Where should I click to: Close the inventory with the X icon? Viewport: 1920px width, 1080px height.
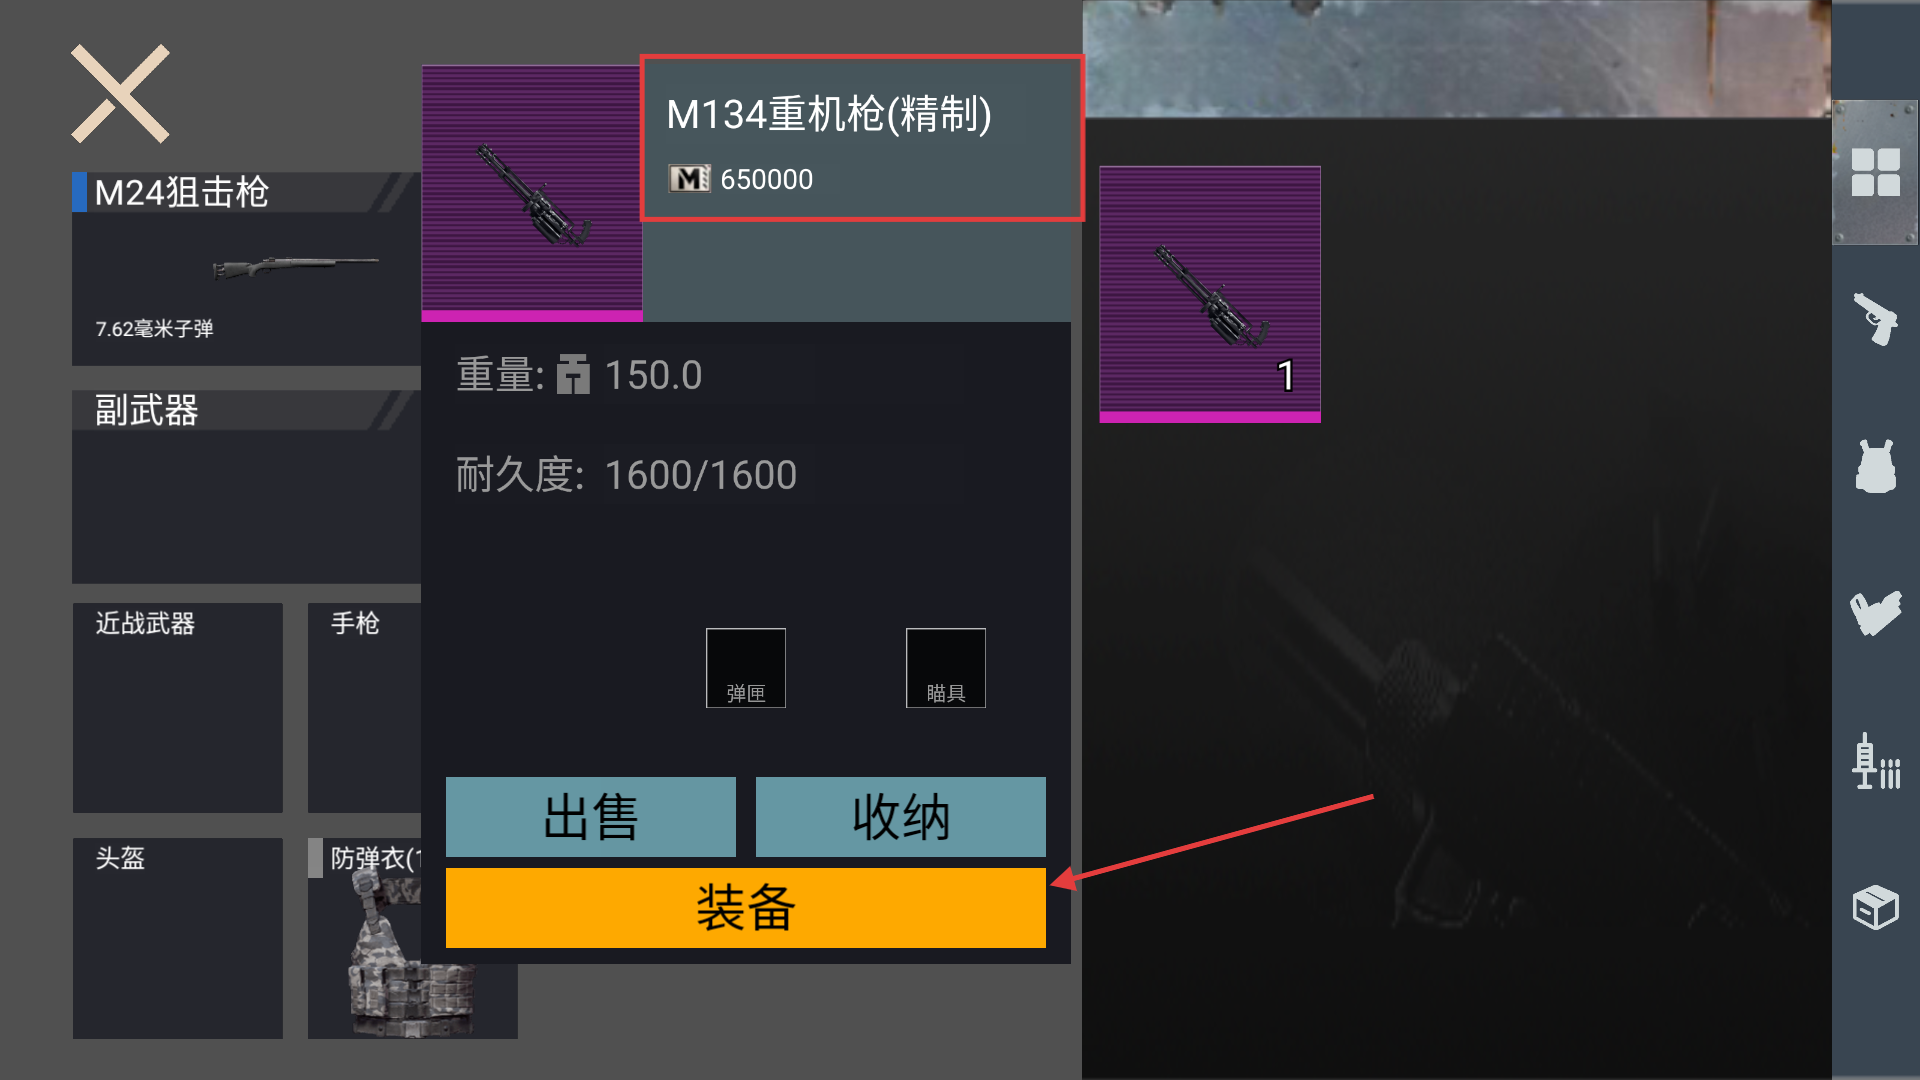click(120, 94)
